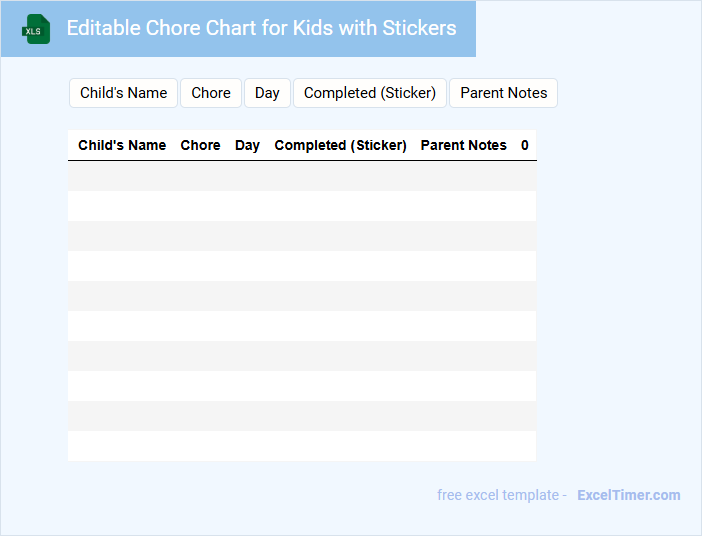This screenshot has width=702, height=536.
Task: Click the Child's Name column header
Action: (x=122, y=145)
